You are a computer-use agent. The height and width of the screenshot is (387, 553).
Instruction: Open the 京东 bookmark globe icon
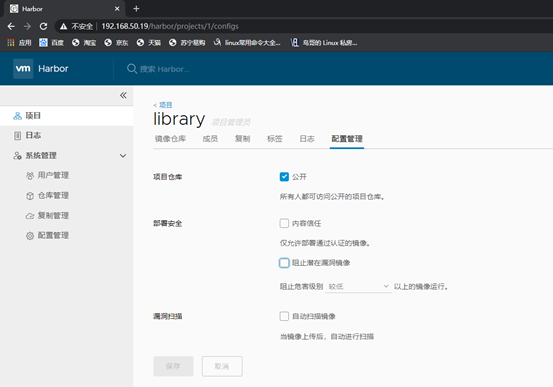[108, 43]
